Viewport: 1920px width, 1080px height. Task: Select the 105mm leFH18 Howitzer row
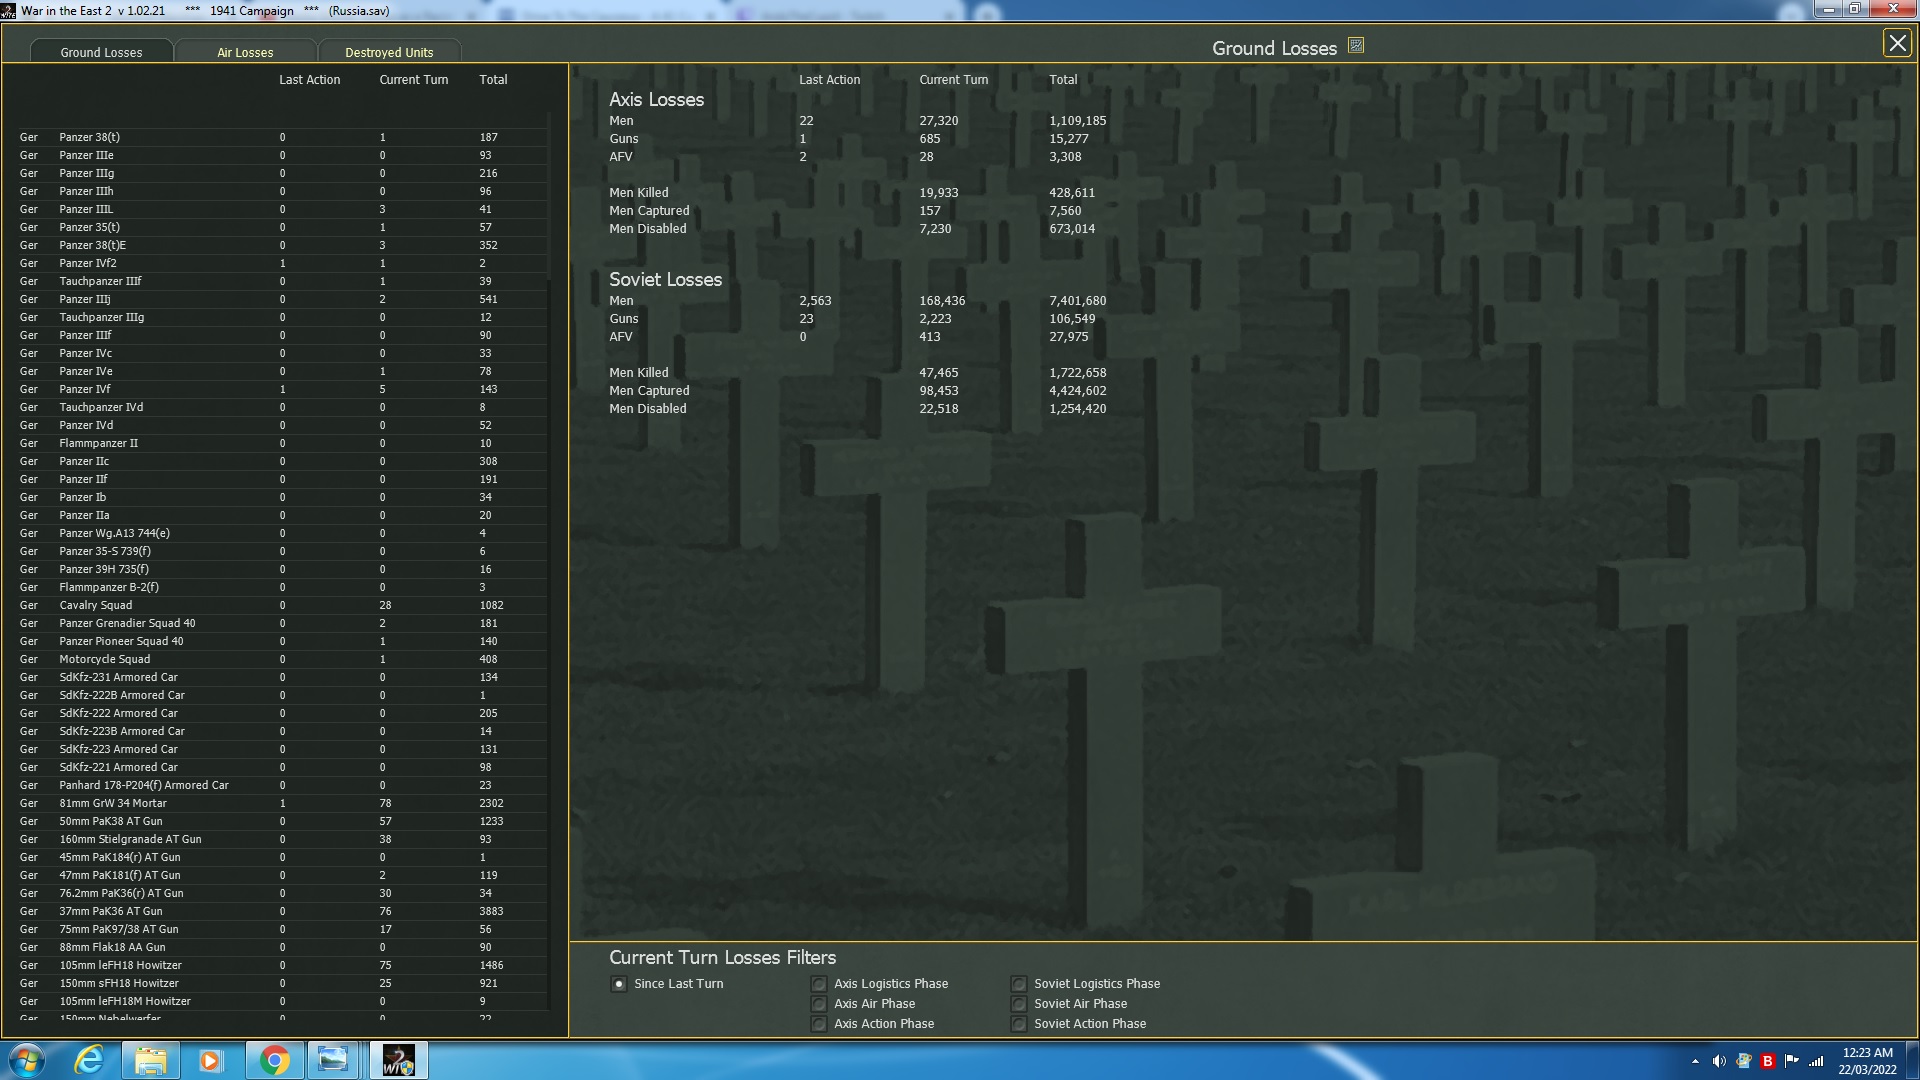[x=282, y=966]
